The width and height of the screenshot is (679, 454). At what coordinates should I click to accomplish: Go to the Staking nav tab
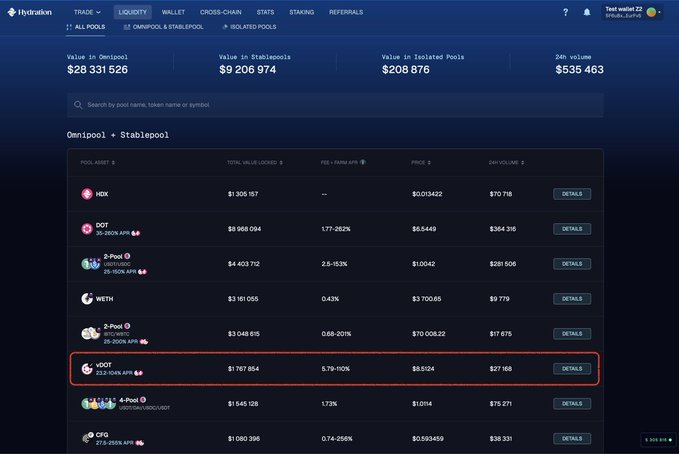point(301,12)
